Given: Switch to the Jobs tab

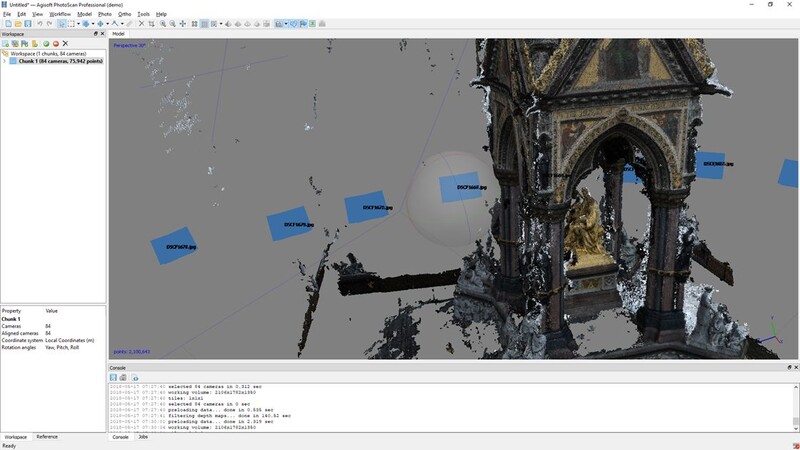Looking at the screenshot, I should (x=143, y=437).
